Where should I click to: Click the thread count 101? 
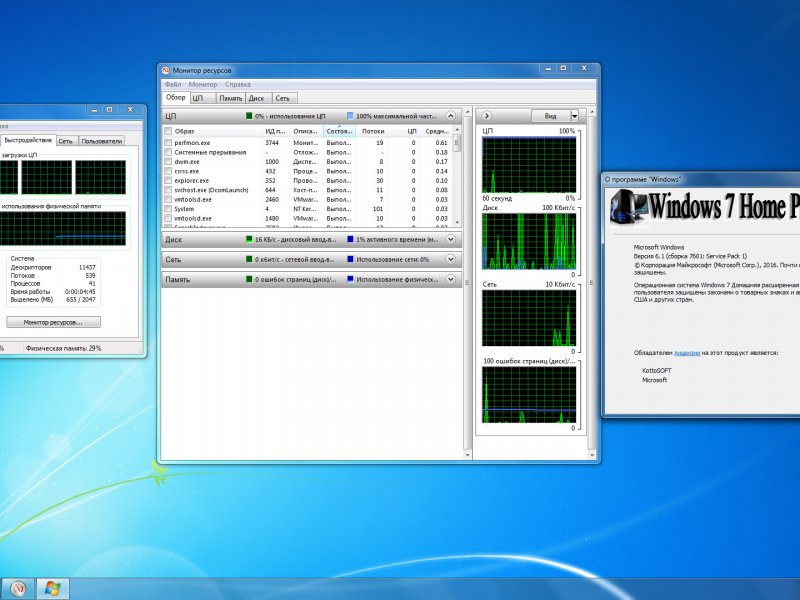pos(378,209)
